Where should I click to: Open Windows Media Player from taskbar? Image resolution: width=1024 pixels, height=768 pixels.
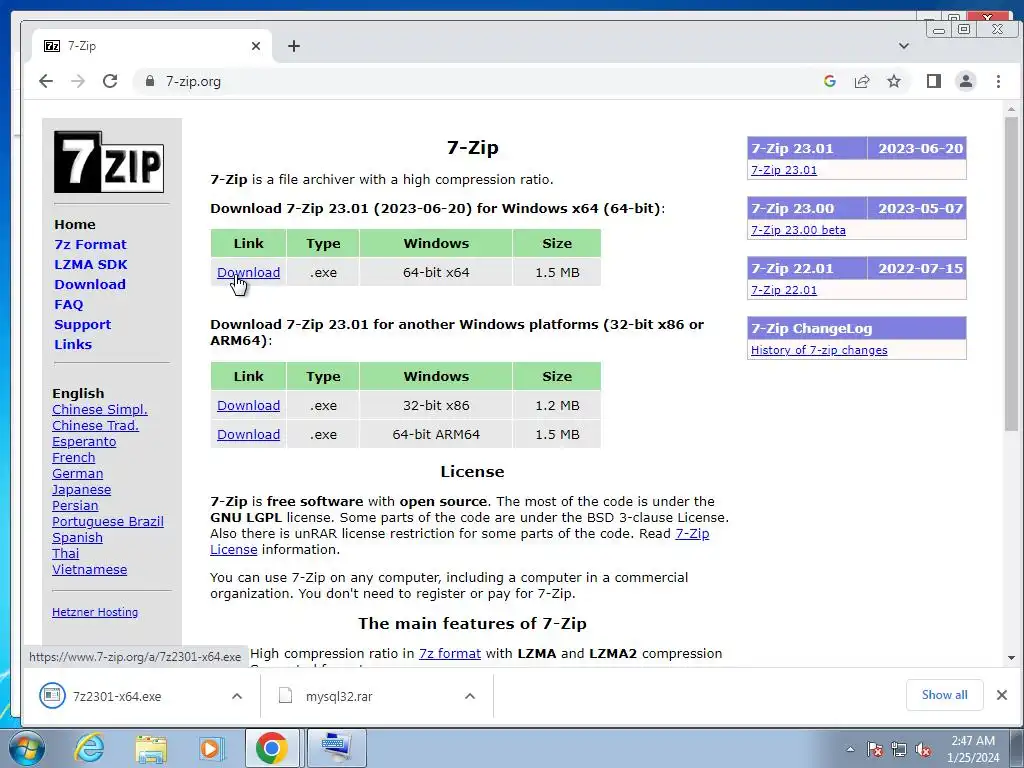[x=210, y=748]
